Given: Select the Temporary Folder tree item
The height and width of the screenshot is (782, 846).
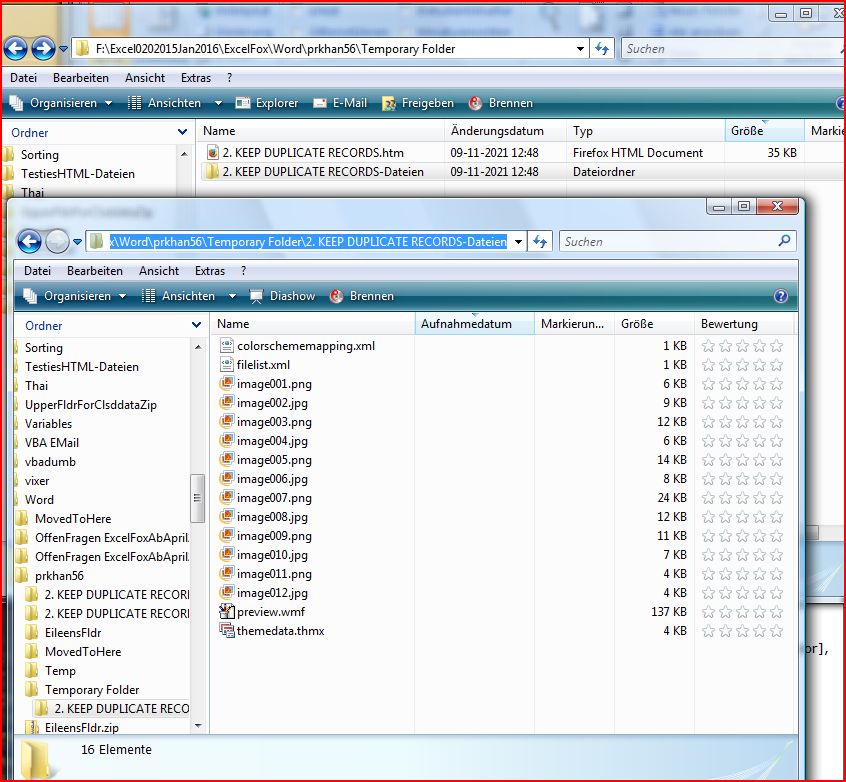Looking at the screenshot, I should (92, 690).
